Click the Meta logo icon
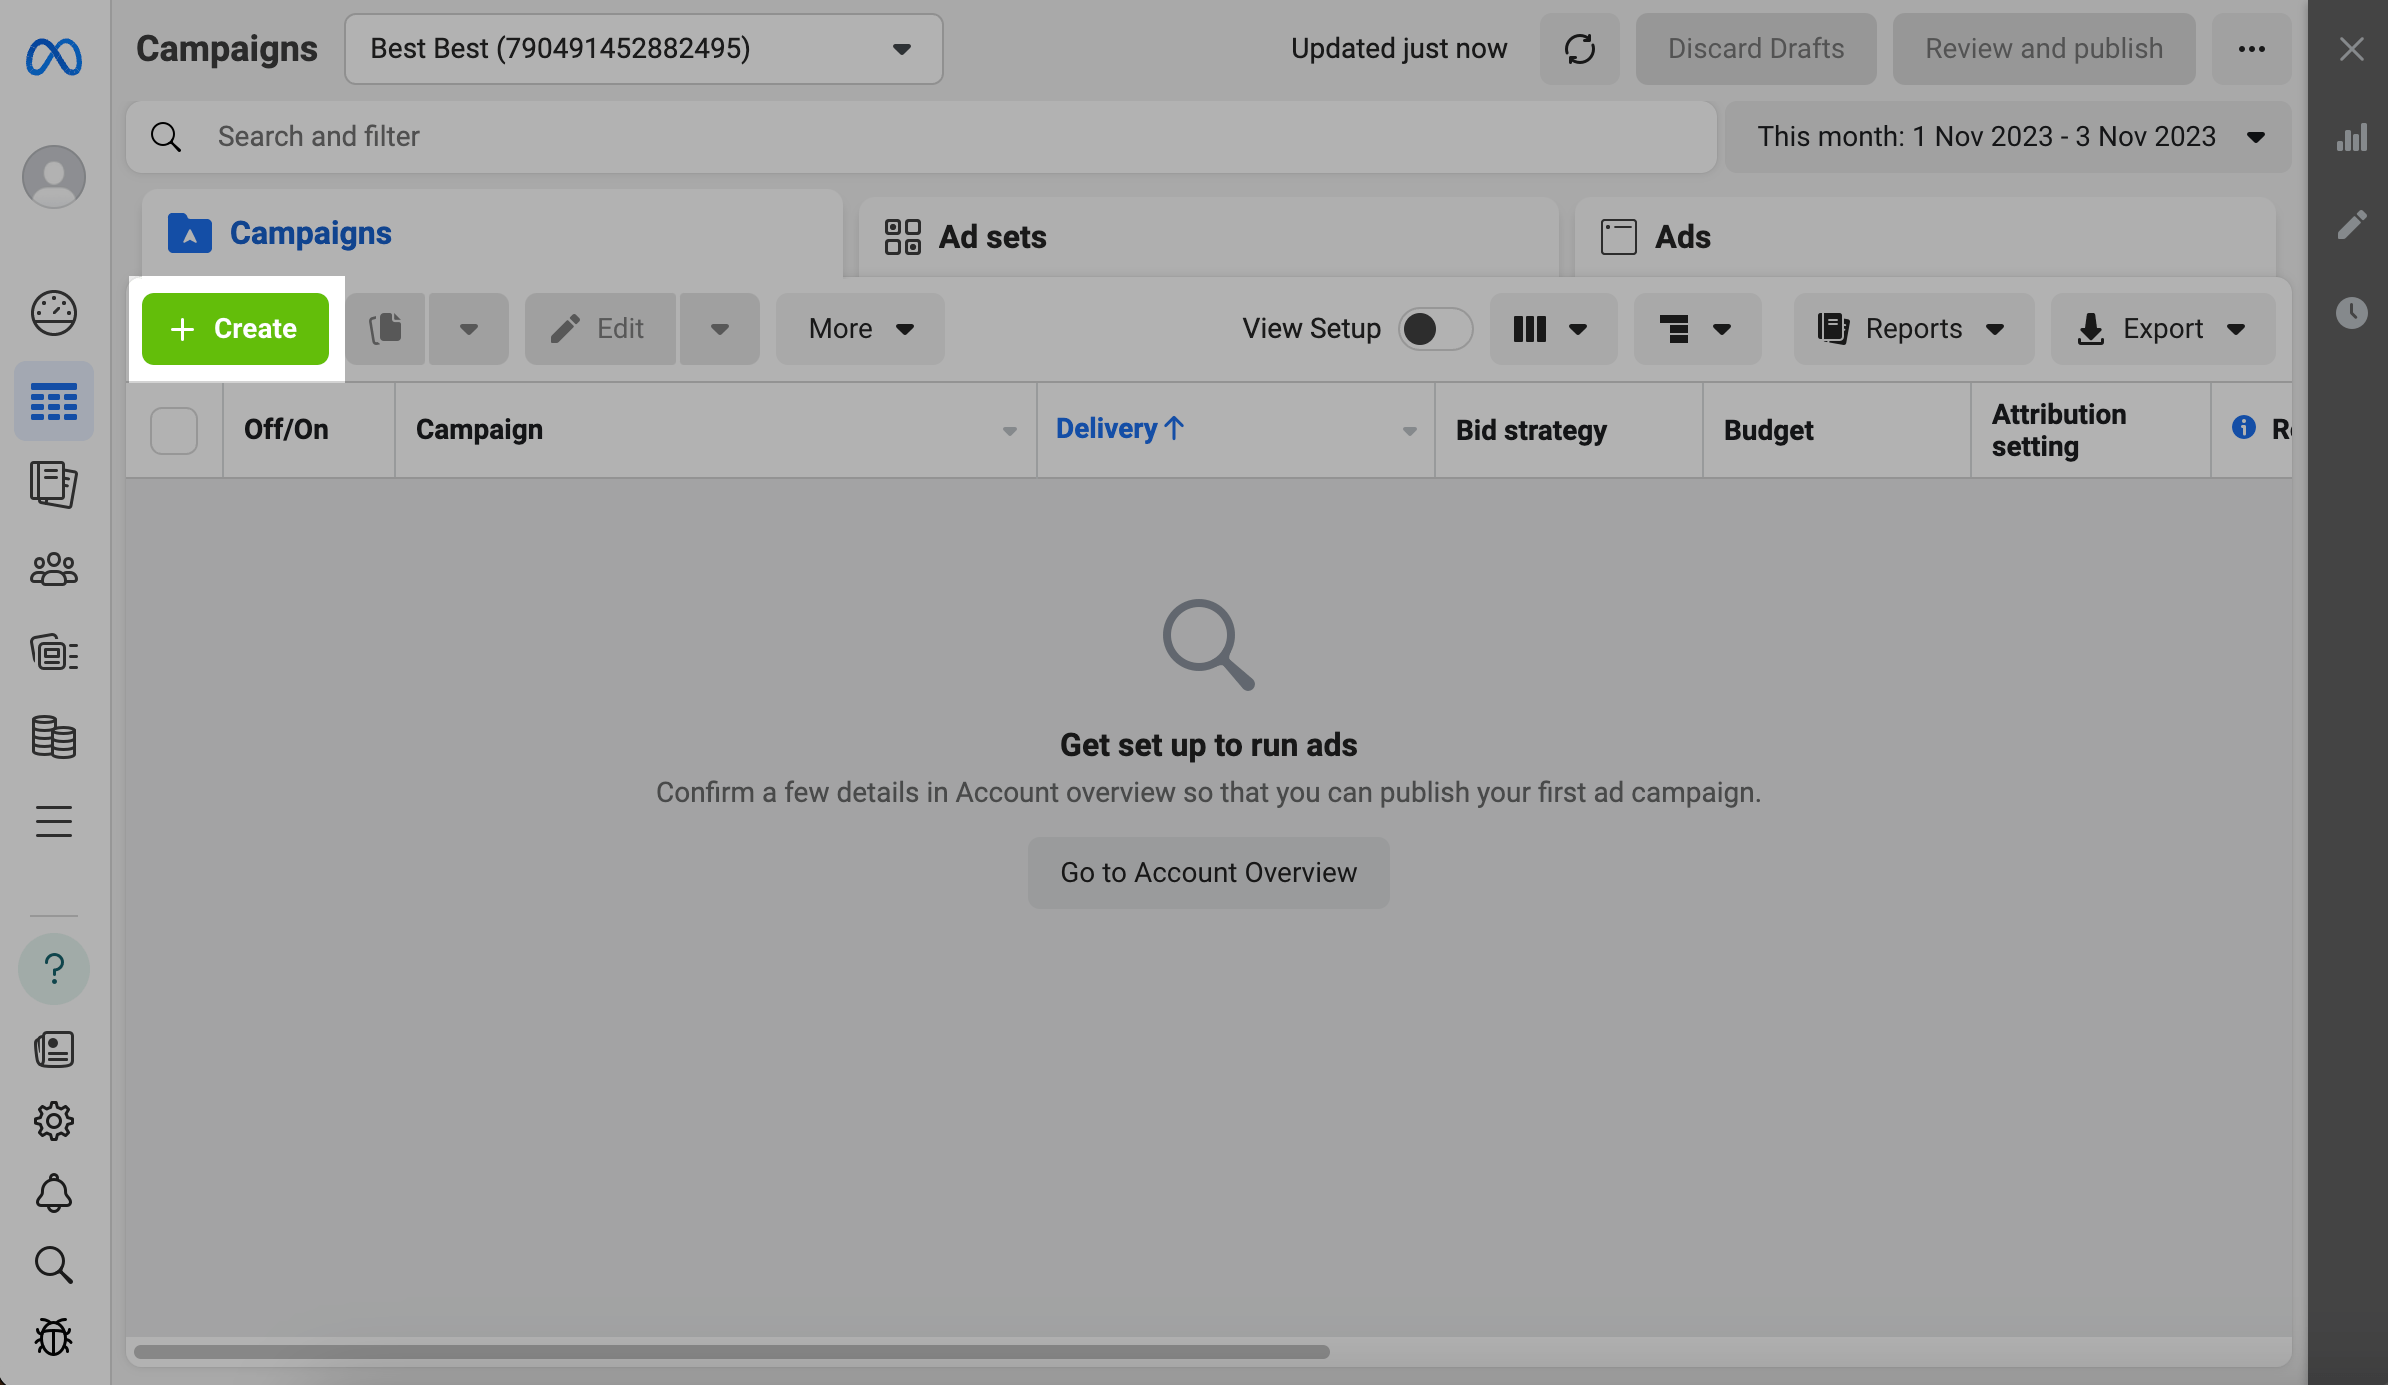 tap(54, 57)
